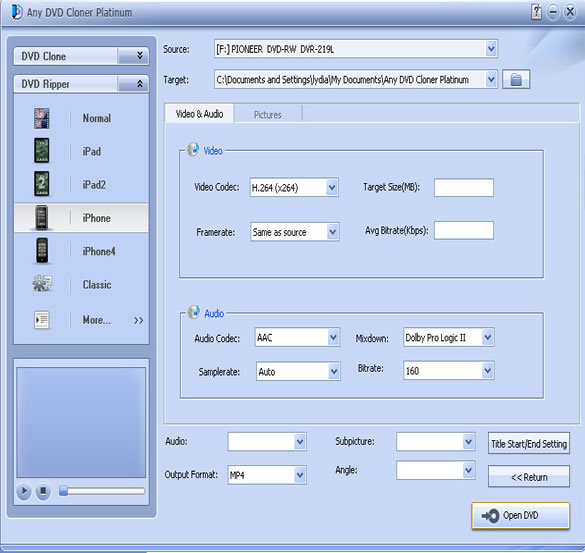
Task: Open the Video Codec dropdown
Action: 332,187
